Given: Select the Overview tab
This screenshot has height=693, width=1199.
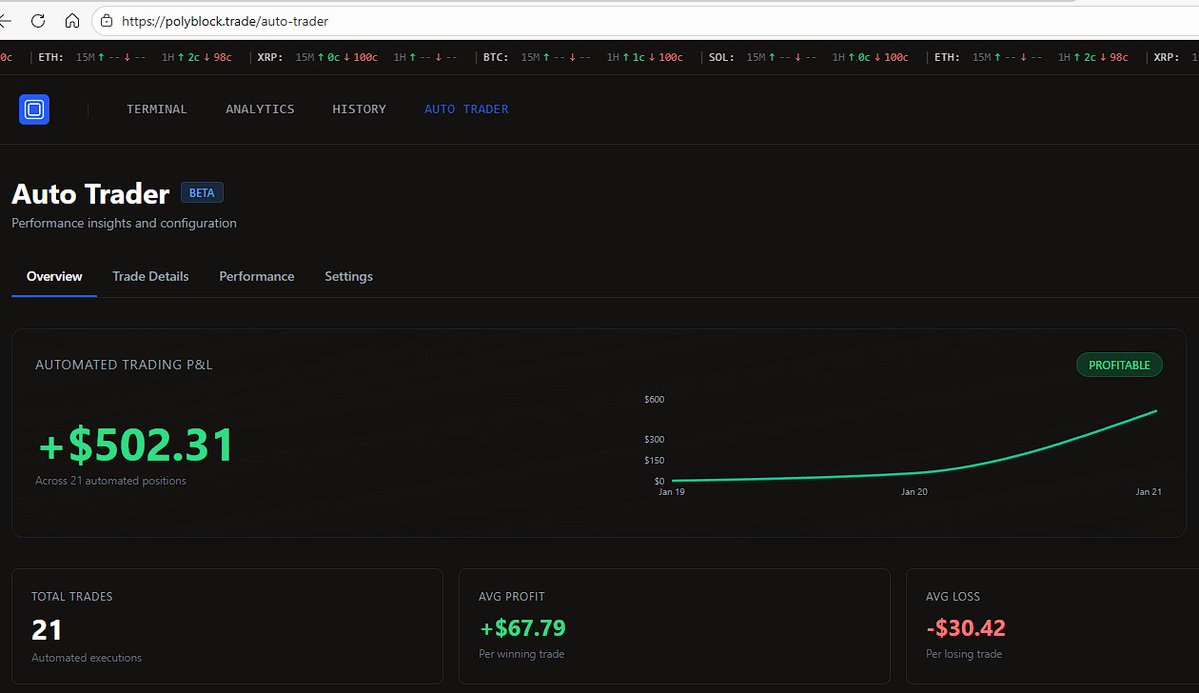Looking at the screenshot, I should pos(53,276).
